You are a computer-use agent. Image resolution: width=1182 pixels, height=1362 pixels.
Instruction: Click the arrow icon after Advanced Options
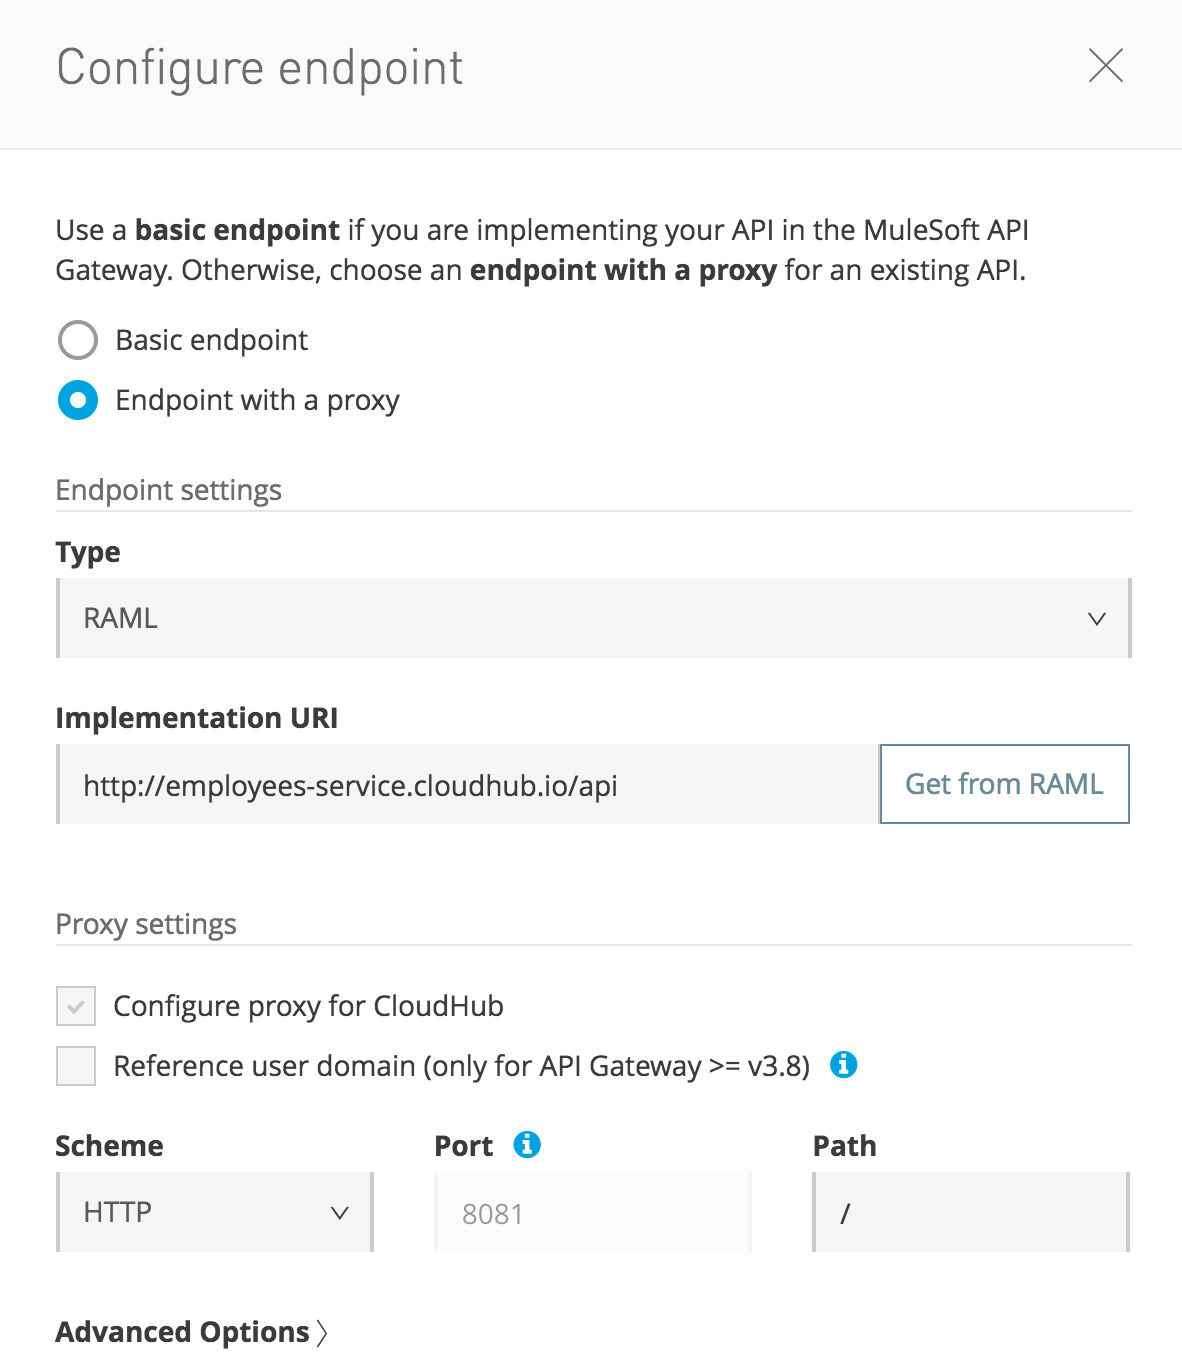pyautogui.click(x=322, y=1332)
